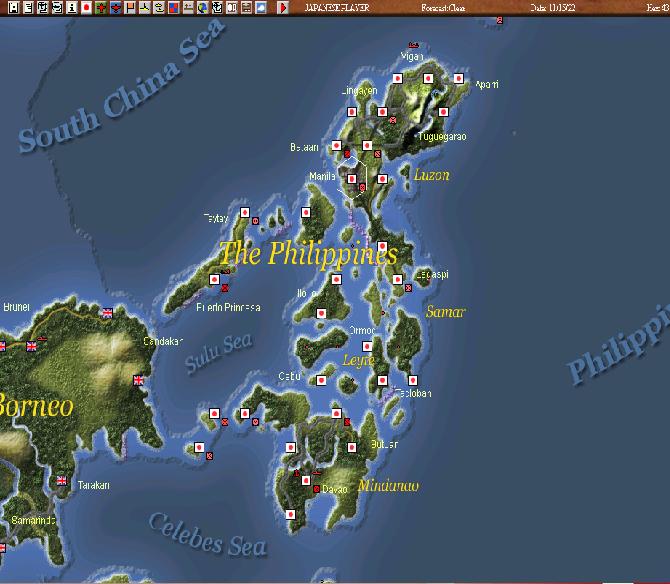
Task: Select the Japanese base flag at Aparri
Action: [x=458, y=79]
